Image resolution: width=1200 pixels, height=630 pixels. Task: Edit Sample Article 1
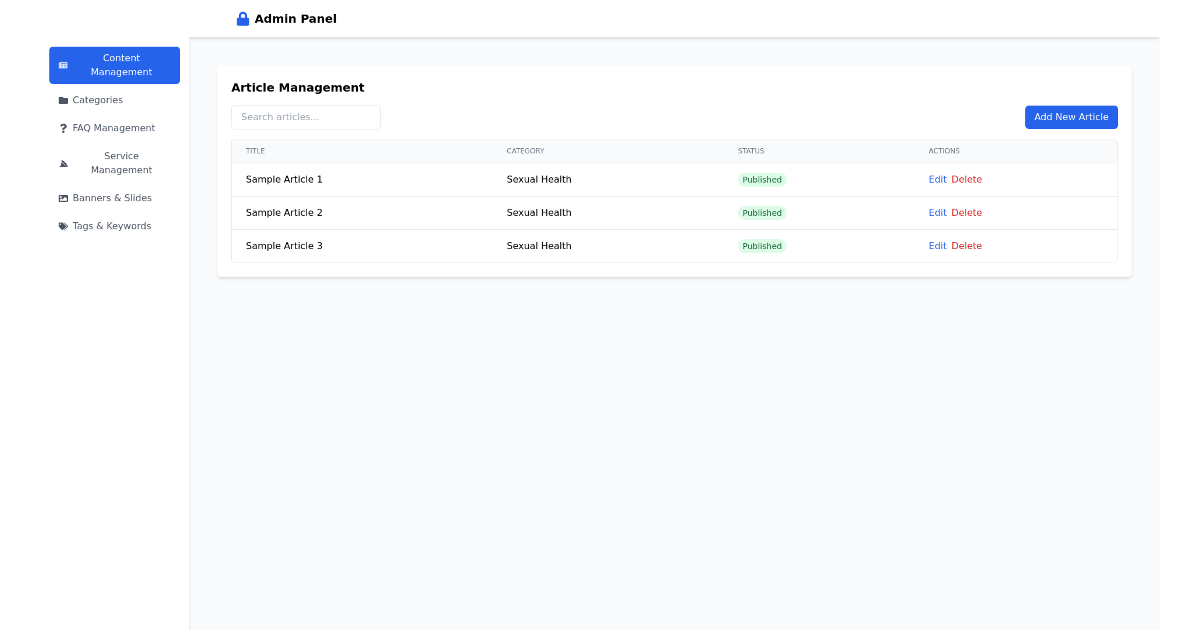937,179
